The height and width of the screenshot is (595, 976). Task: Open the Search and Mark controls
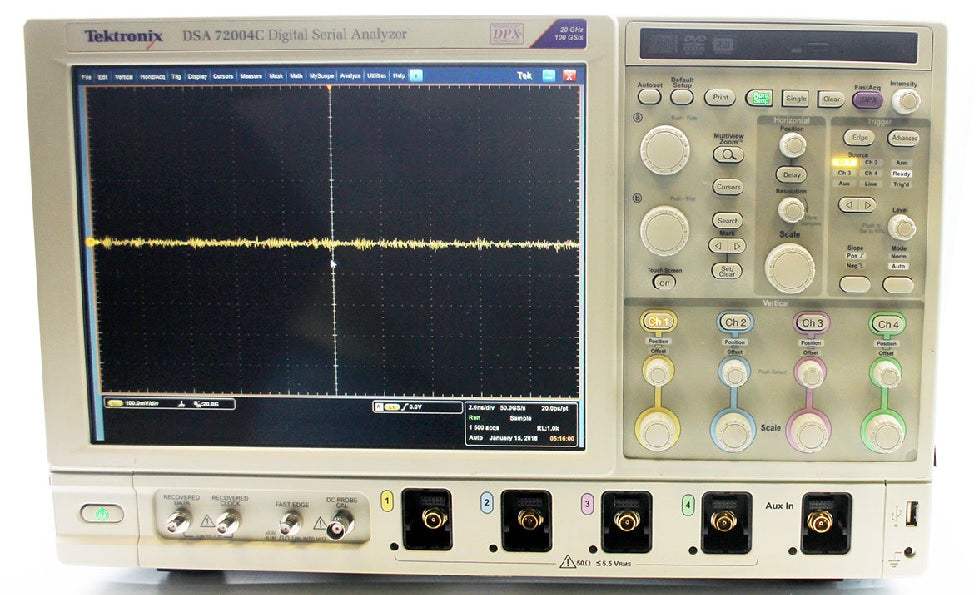[x=727, y=220]
